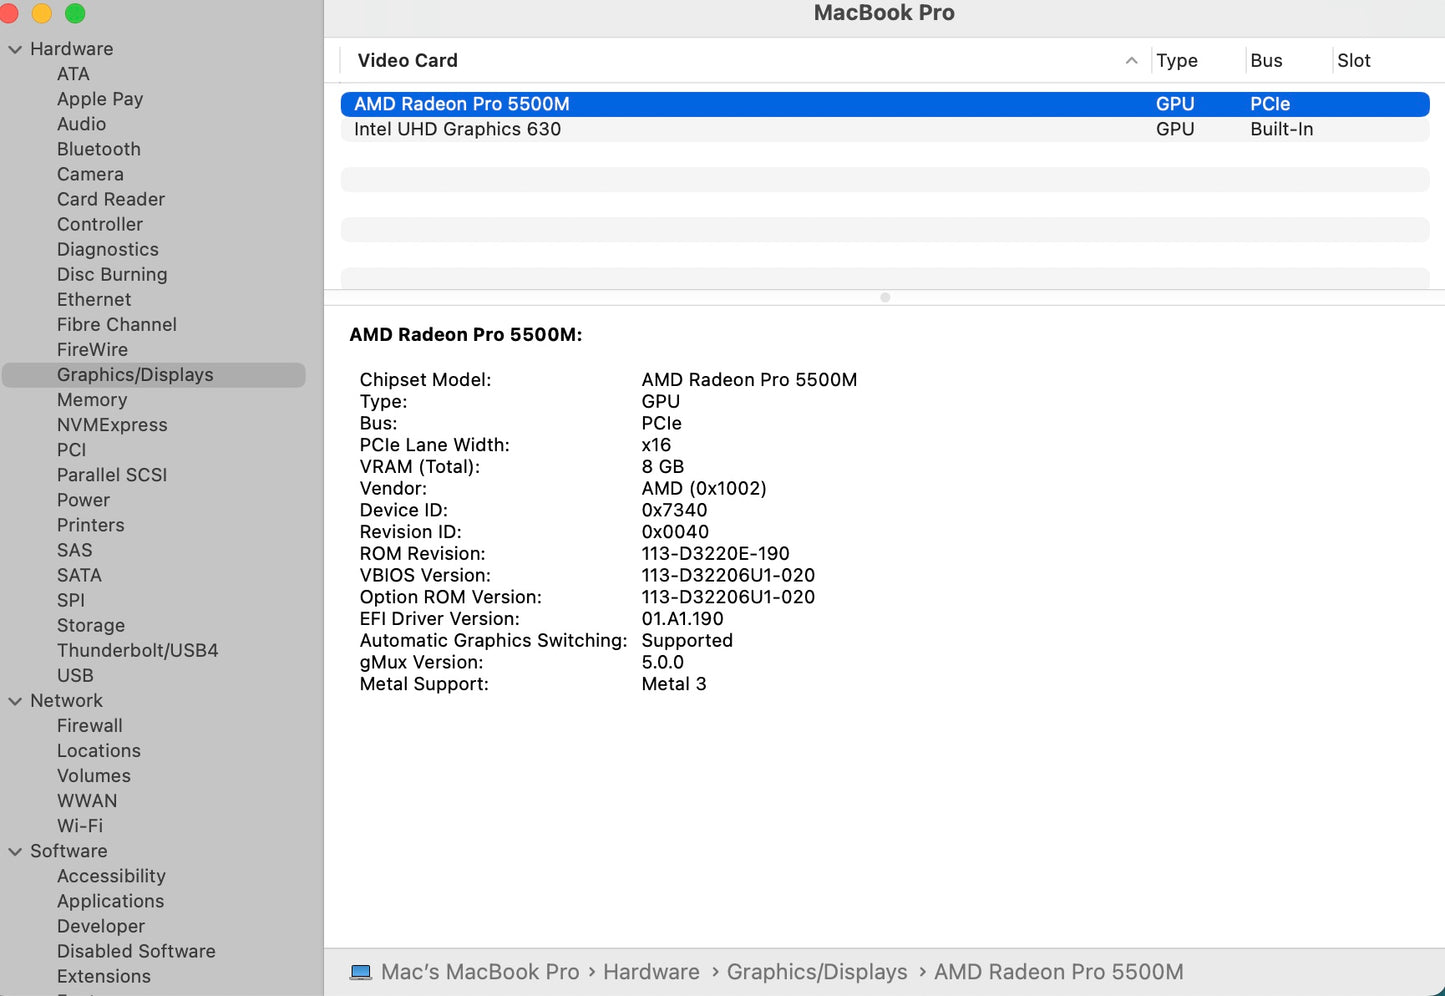Collapse the Software section
The height and width of the screenshot is (996, 1445).
click(14, 850)
